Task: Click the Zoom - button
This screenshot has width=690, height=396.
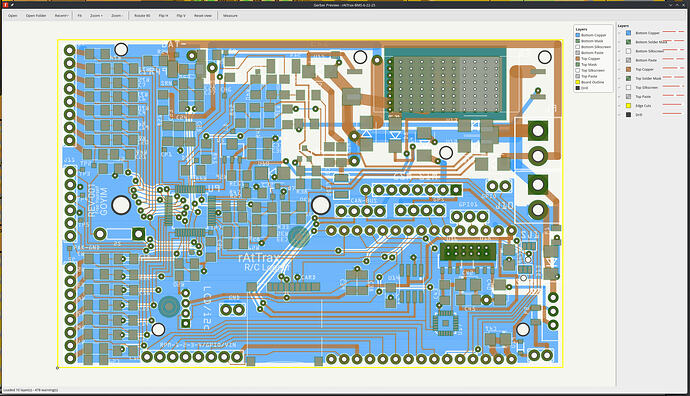Action: click(x=117, y=15)
